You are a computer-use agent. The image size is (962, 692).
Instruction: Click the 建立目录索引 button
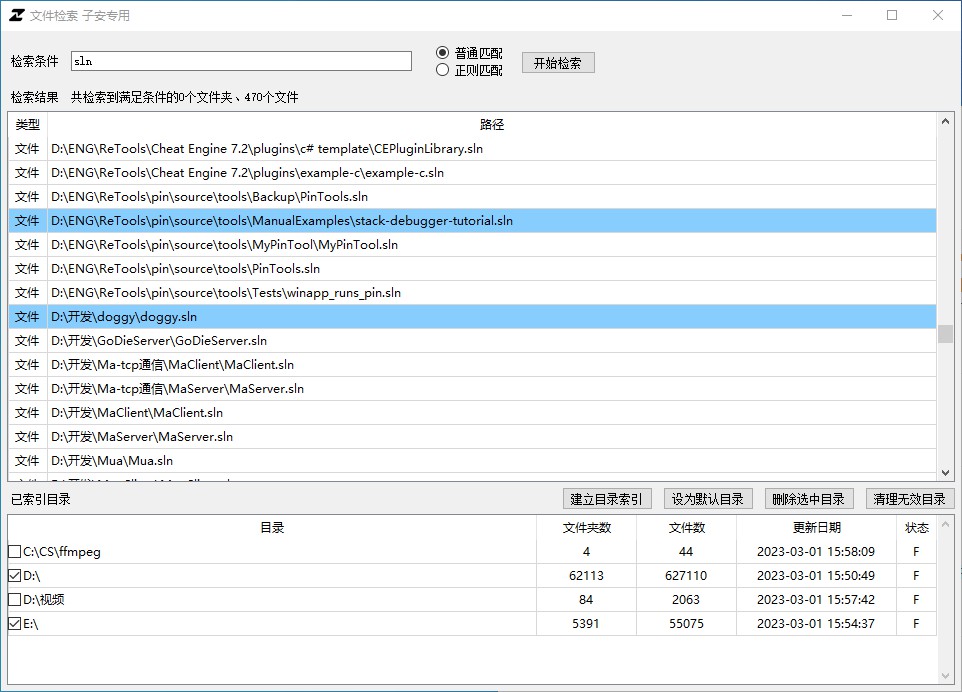pyautogui.click(x=607, y=499)
